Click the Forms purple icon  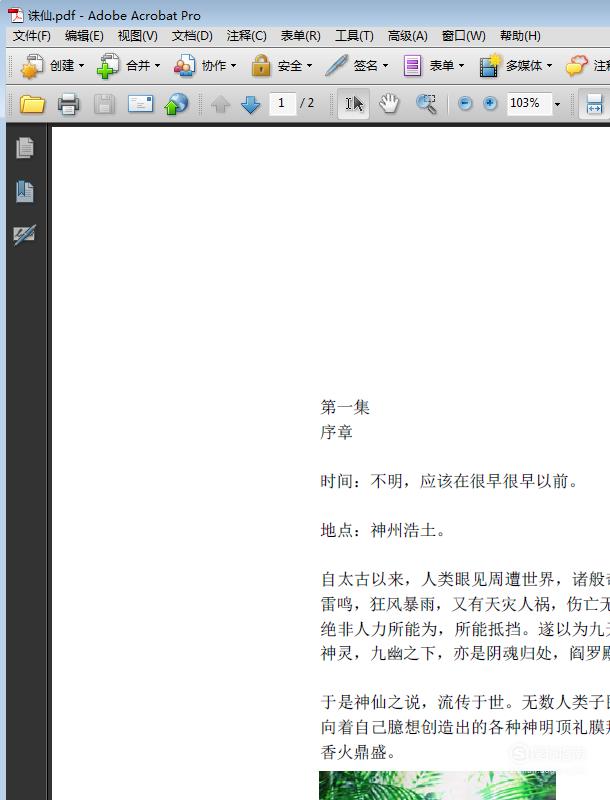(412, 66)
